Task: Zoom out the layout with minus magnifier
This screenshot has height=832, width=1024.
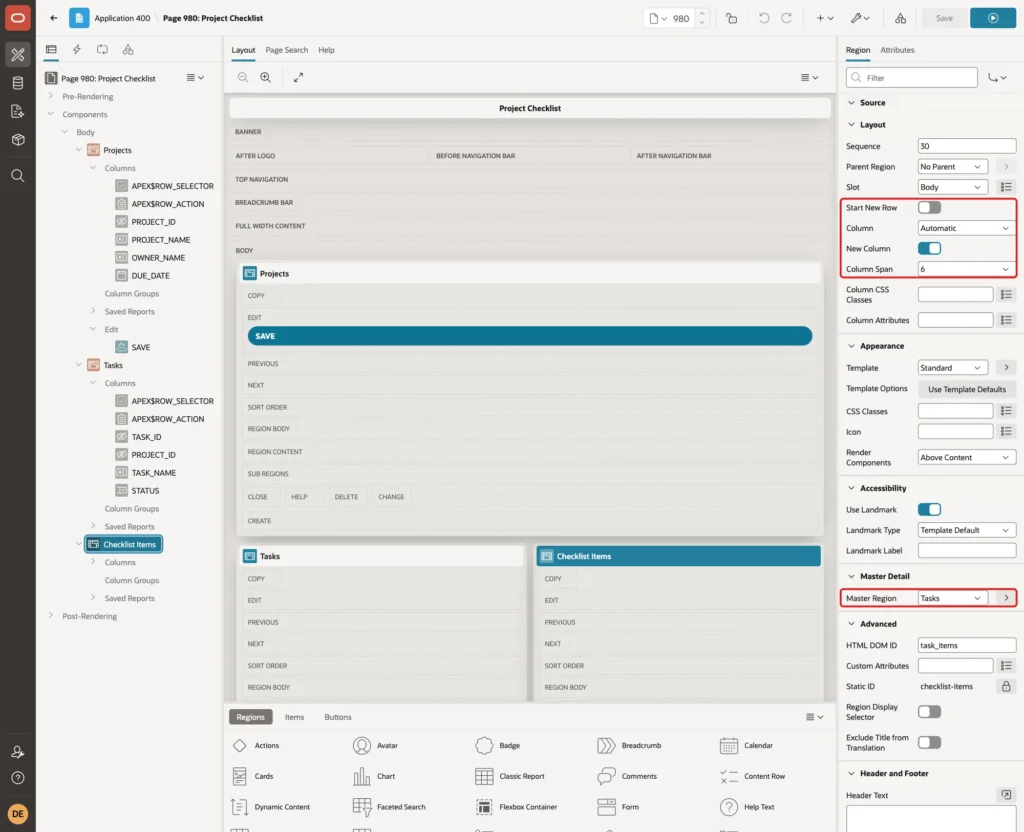Action: (x=243, y=77)
